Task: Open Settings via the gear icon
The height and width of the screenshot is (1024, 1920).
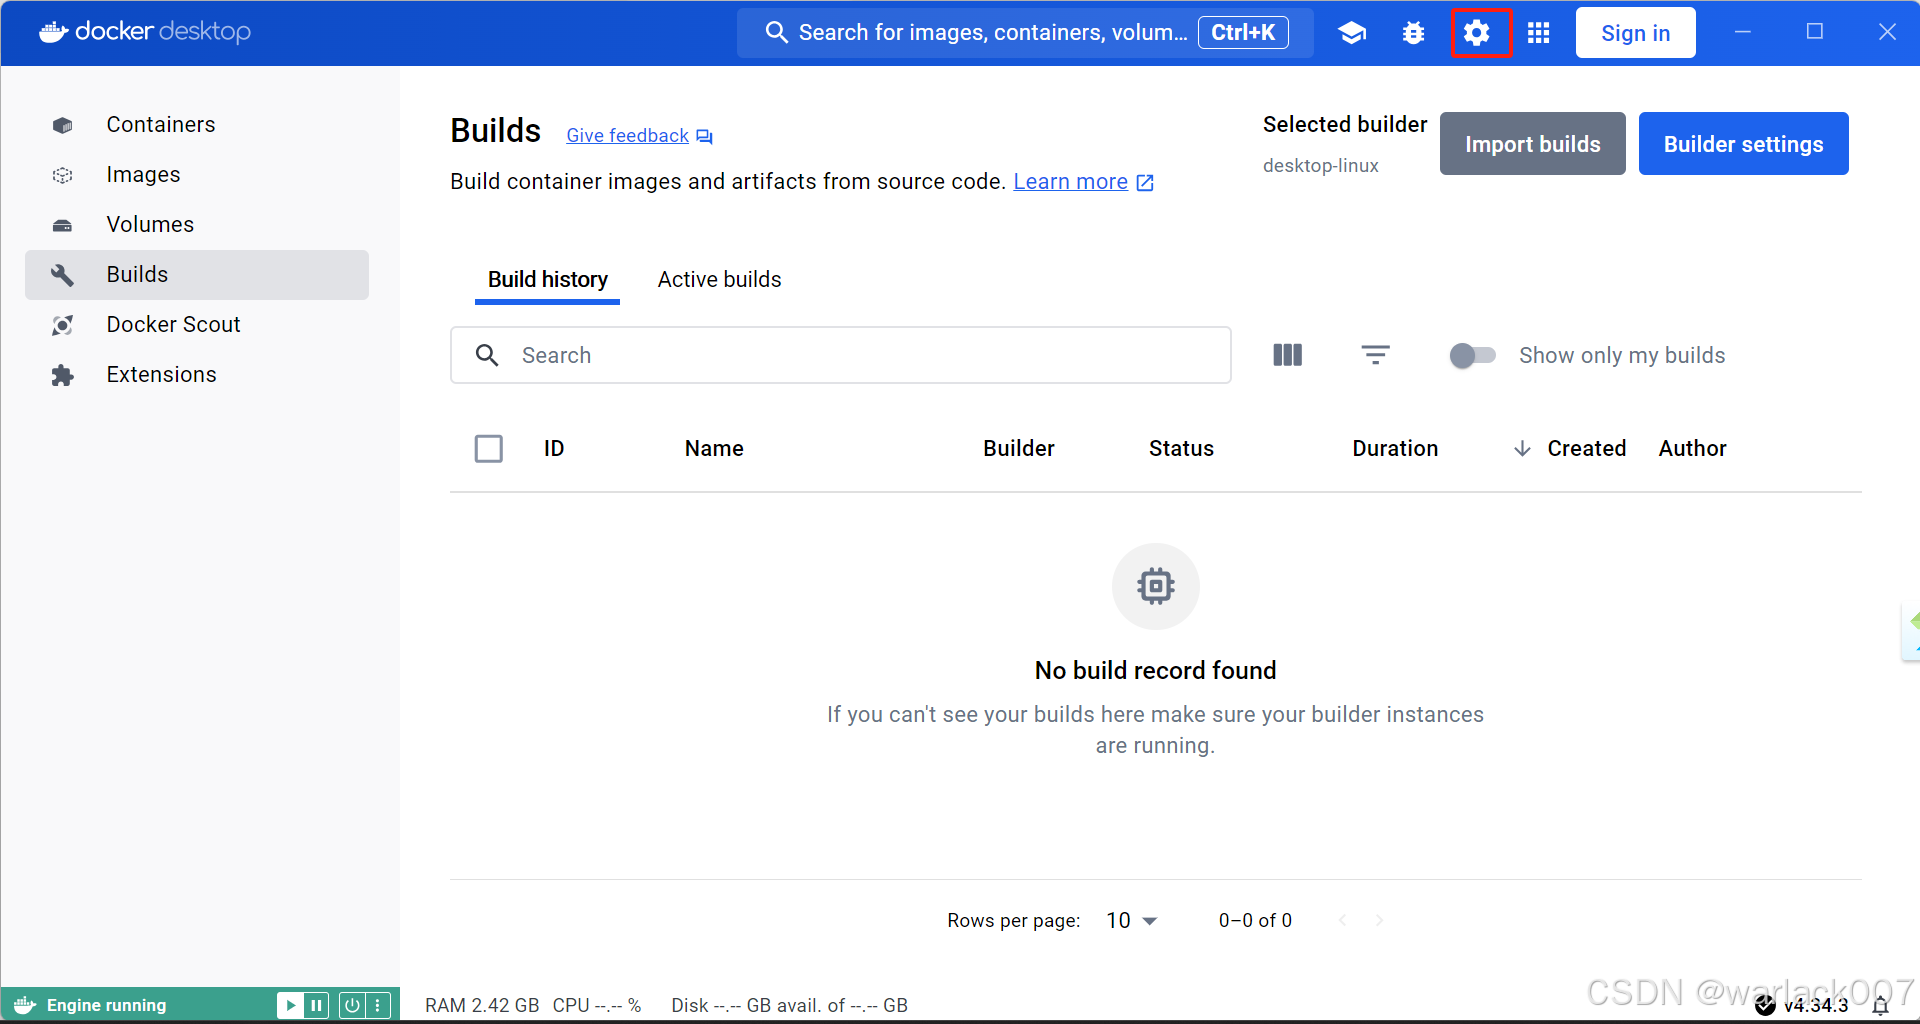Action: point(1477,33)
